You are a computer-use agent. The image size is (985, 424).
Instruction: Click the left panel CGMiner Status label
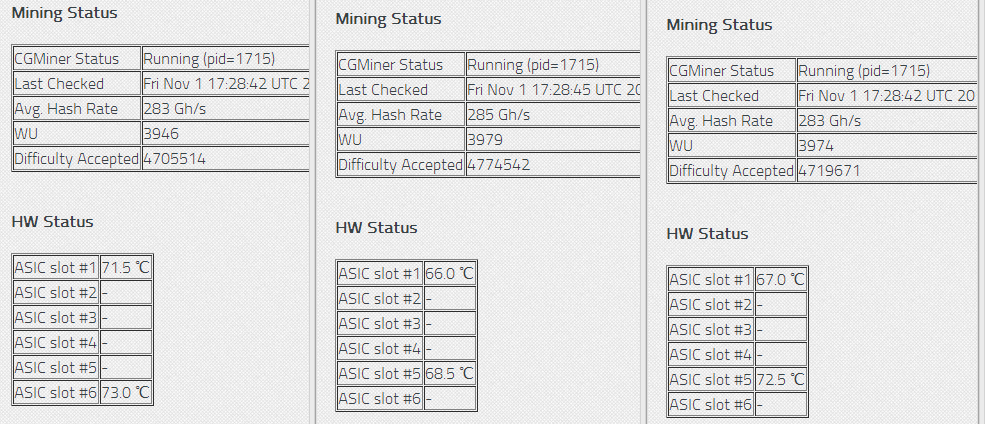click(67, 59)
